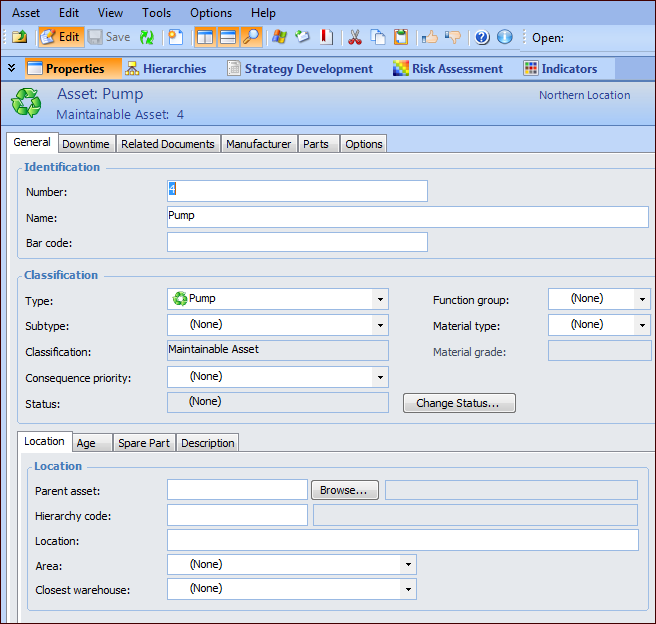This screenshot has width=656, height=624.
Task: Click the thumbs up icon
Action: [429, 37]
